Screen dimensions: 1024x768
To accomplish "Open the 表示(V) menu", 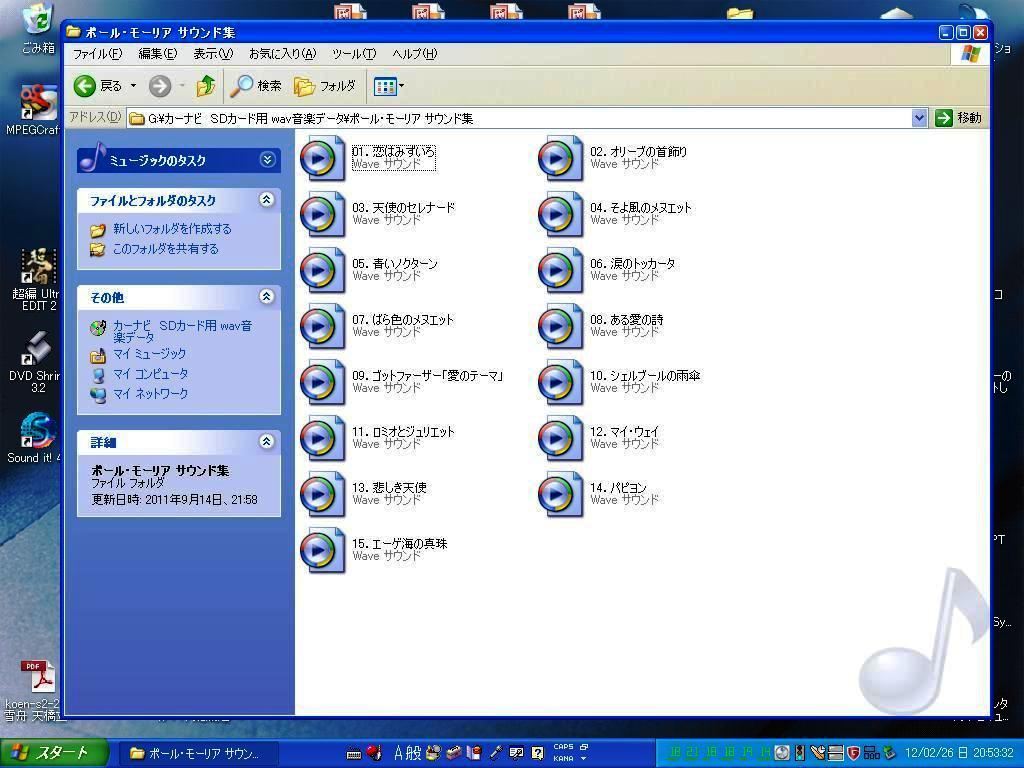I will point(213,54).
